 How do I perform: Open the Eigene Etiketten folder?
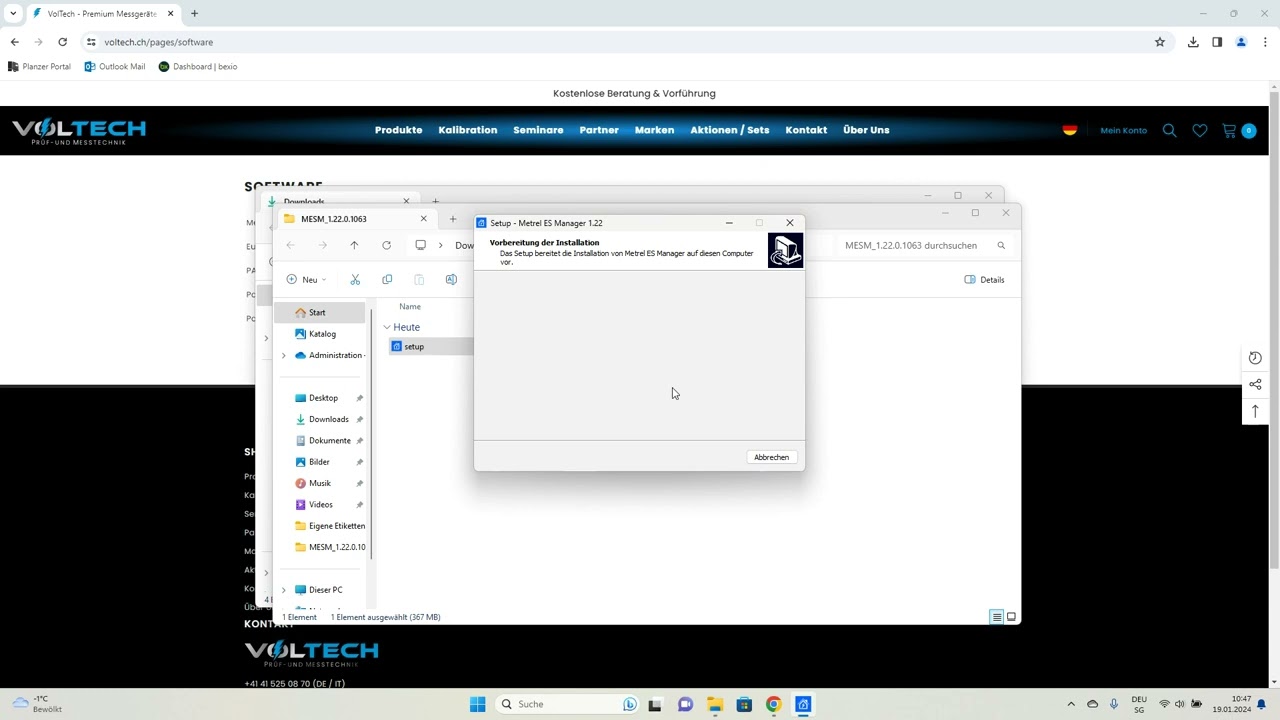point(330,526)
